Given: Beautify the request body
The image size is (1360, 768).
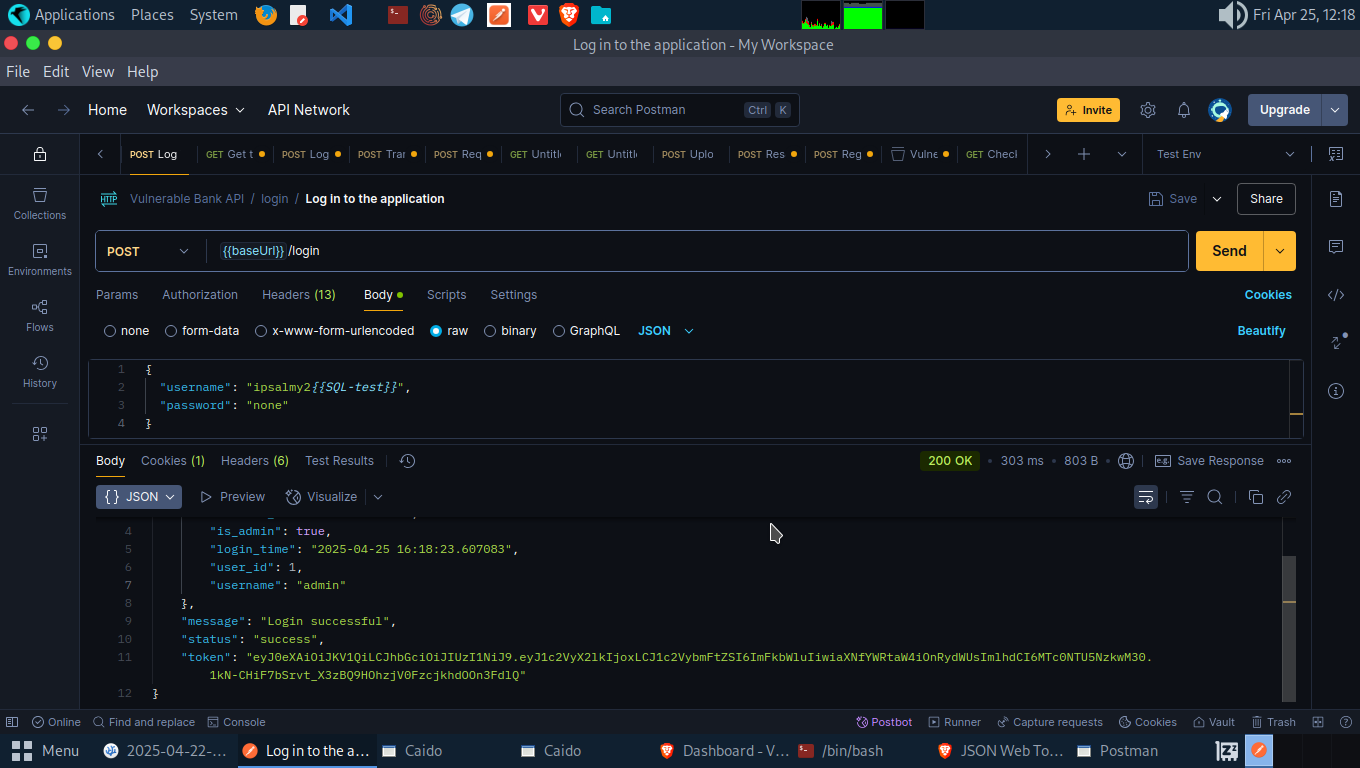Looking at the screenshot, I should tap(1261, 331).
